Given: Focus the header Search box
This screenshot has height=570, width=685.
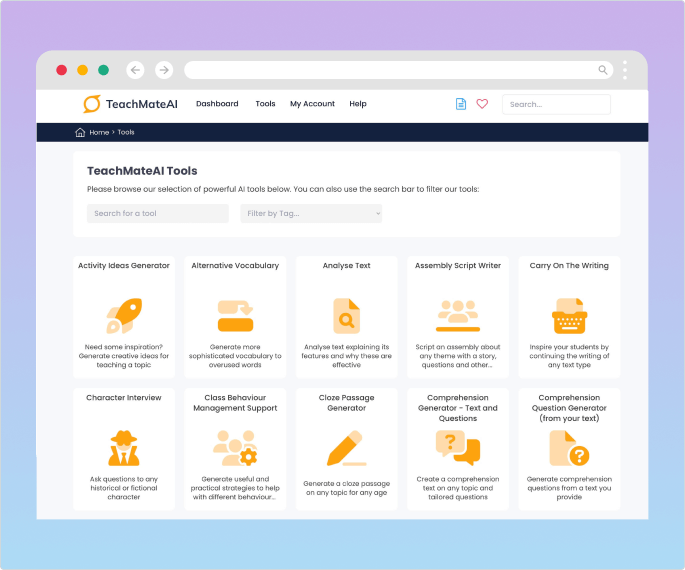Looking at the screenshot, I should pos(555,104).
